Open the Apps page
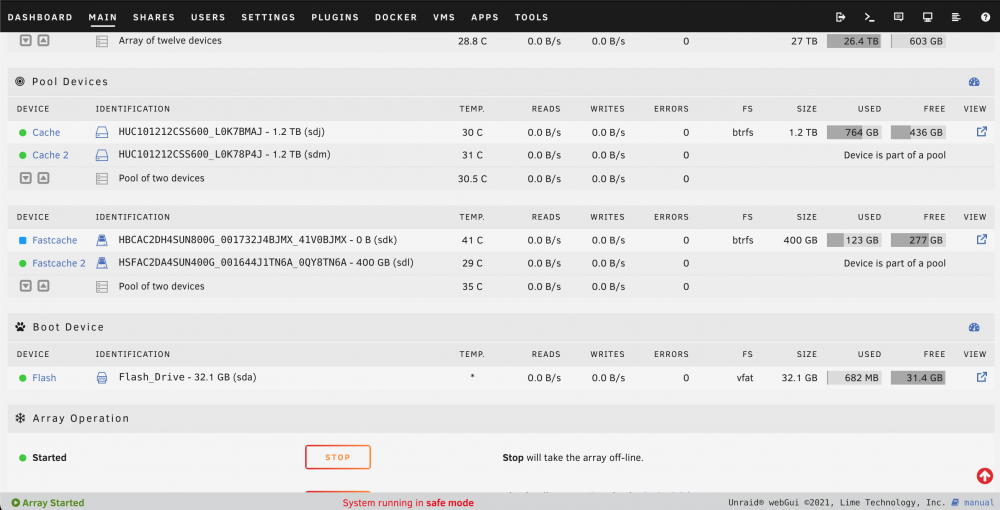This screenshot has height=510, width=1000. [485, 17]
